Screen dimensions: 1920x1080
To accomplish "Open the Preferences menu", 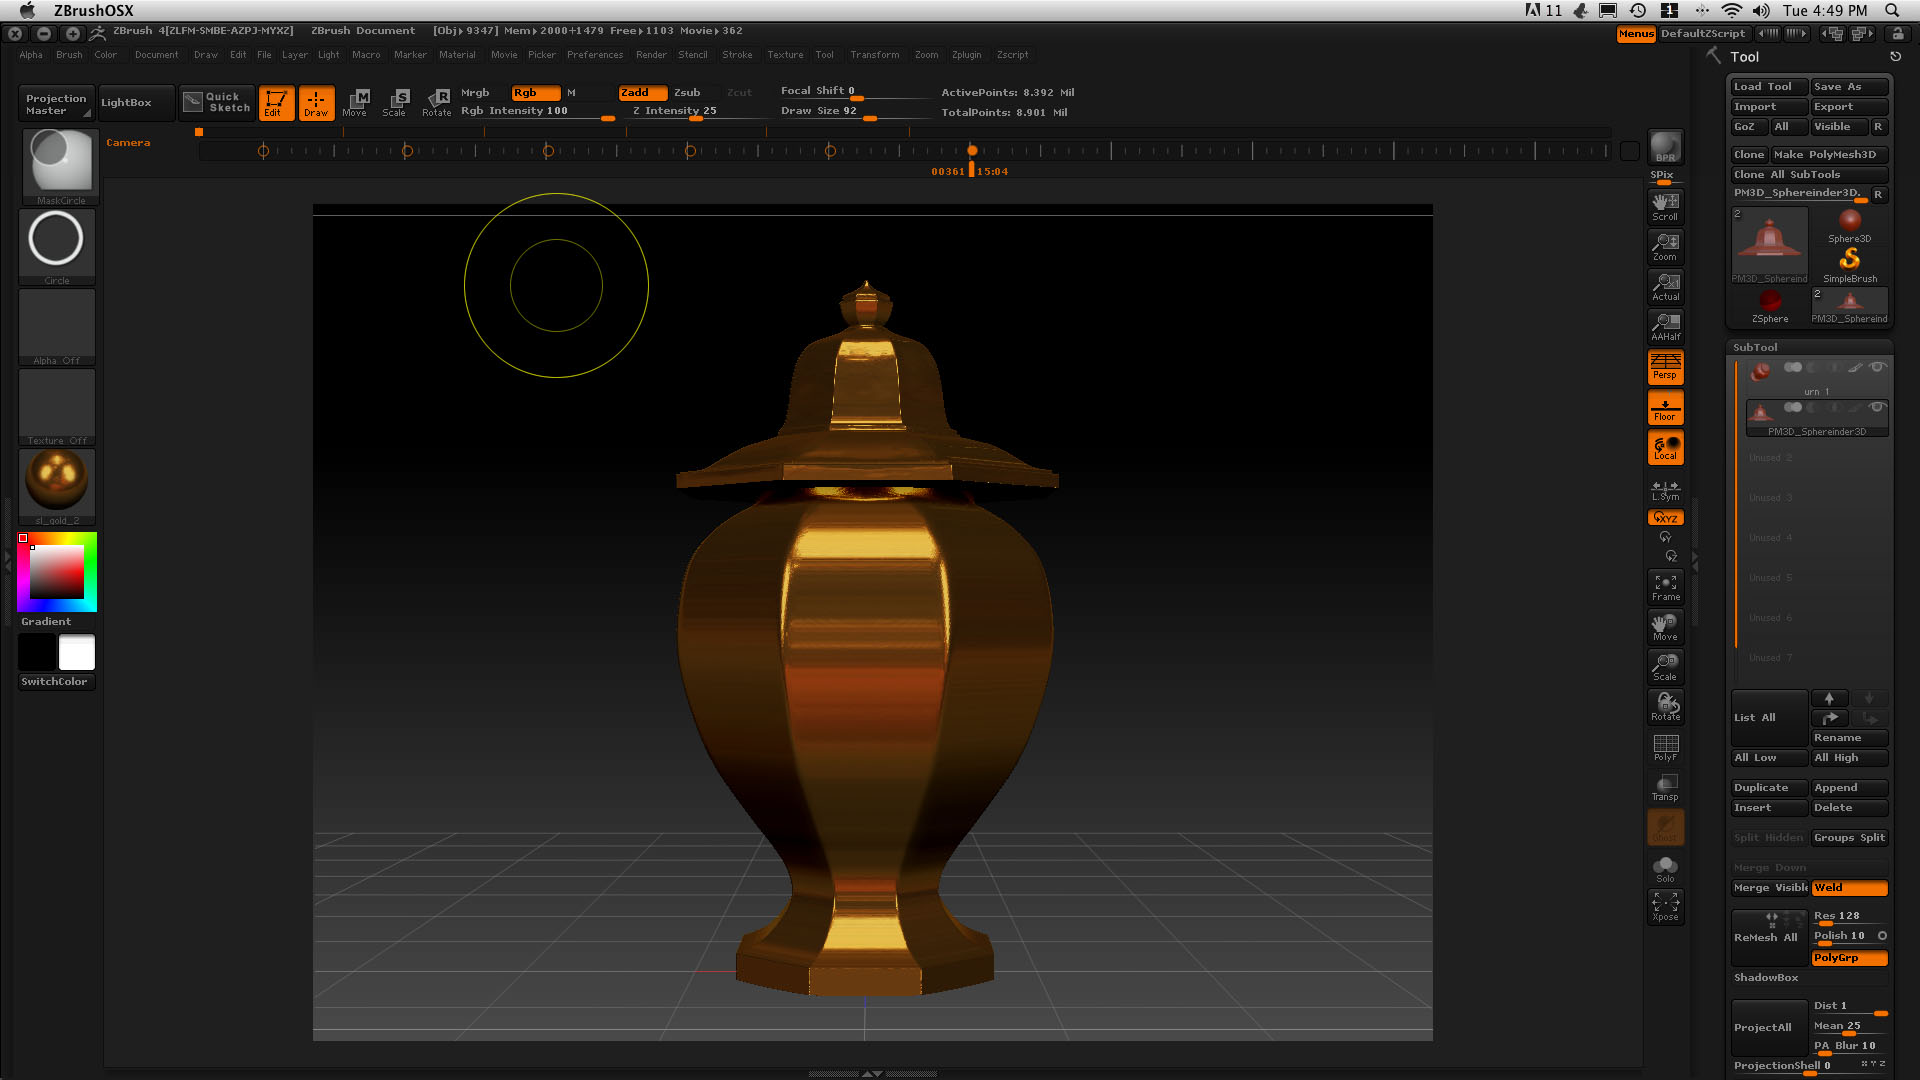I will pyautogui.click(x=595, y=55).
